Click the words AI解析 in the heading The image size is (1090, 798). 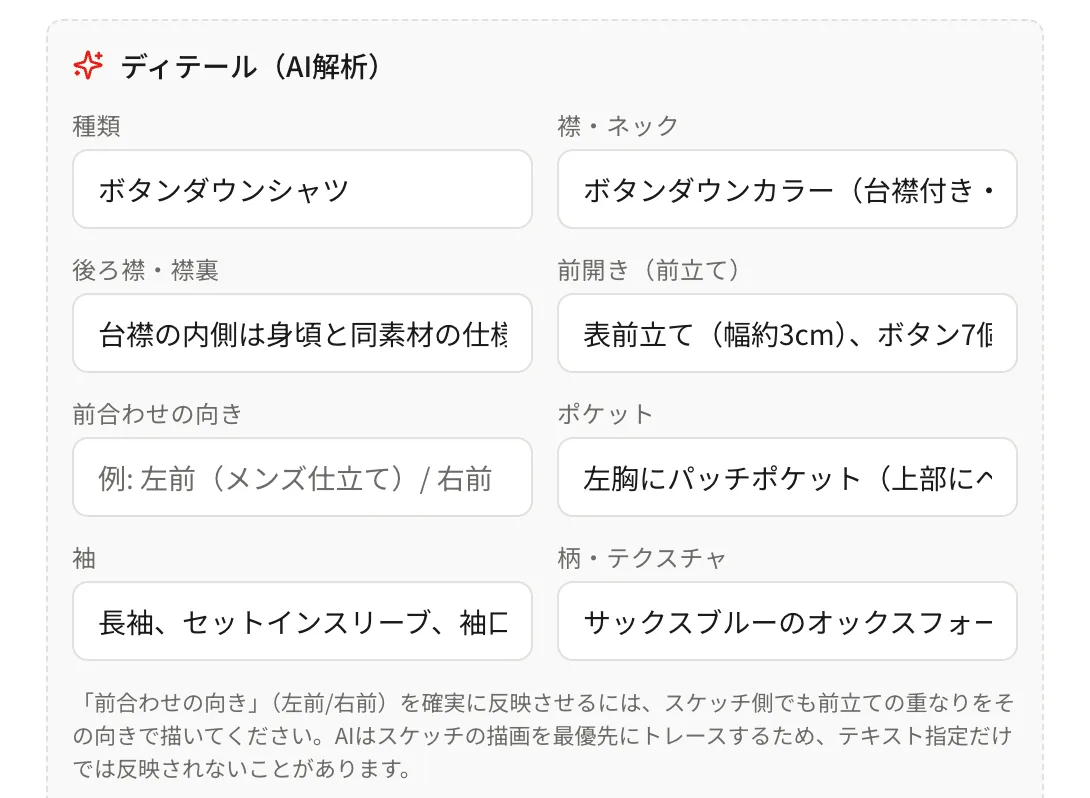pos(327,67)
